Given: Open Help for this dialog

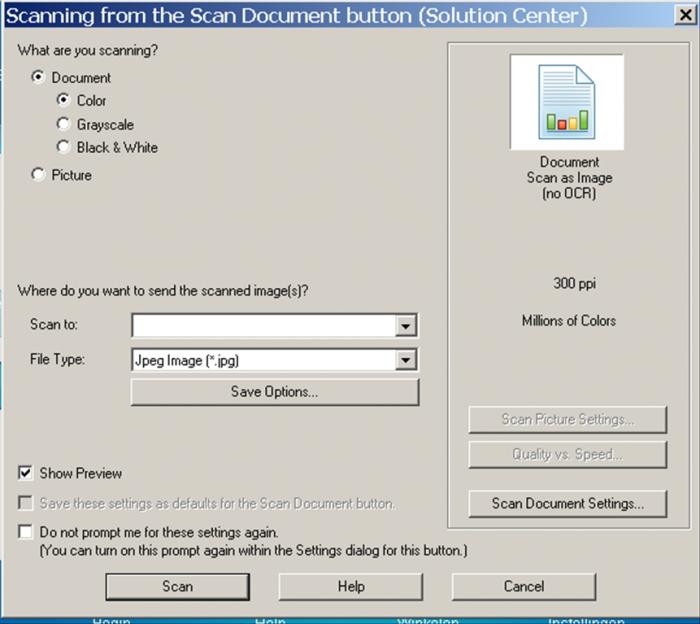Looking at the screenshot, I should (x=351, y=587).
